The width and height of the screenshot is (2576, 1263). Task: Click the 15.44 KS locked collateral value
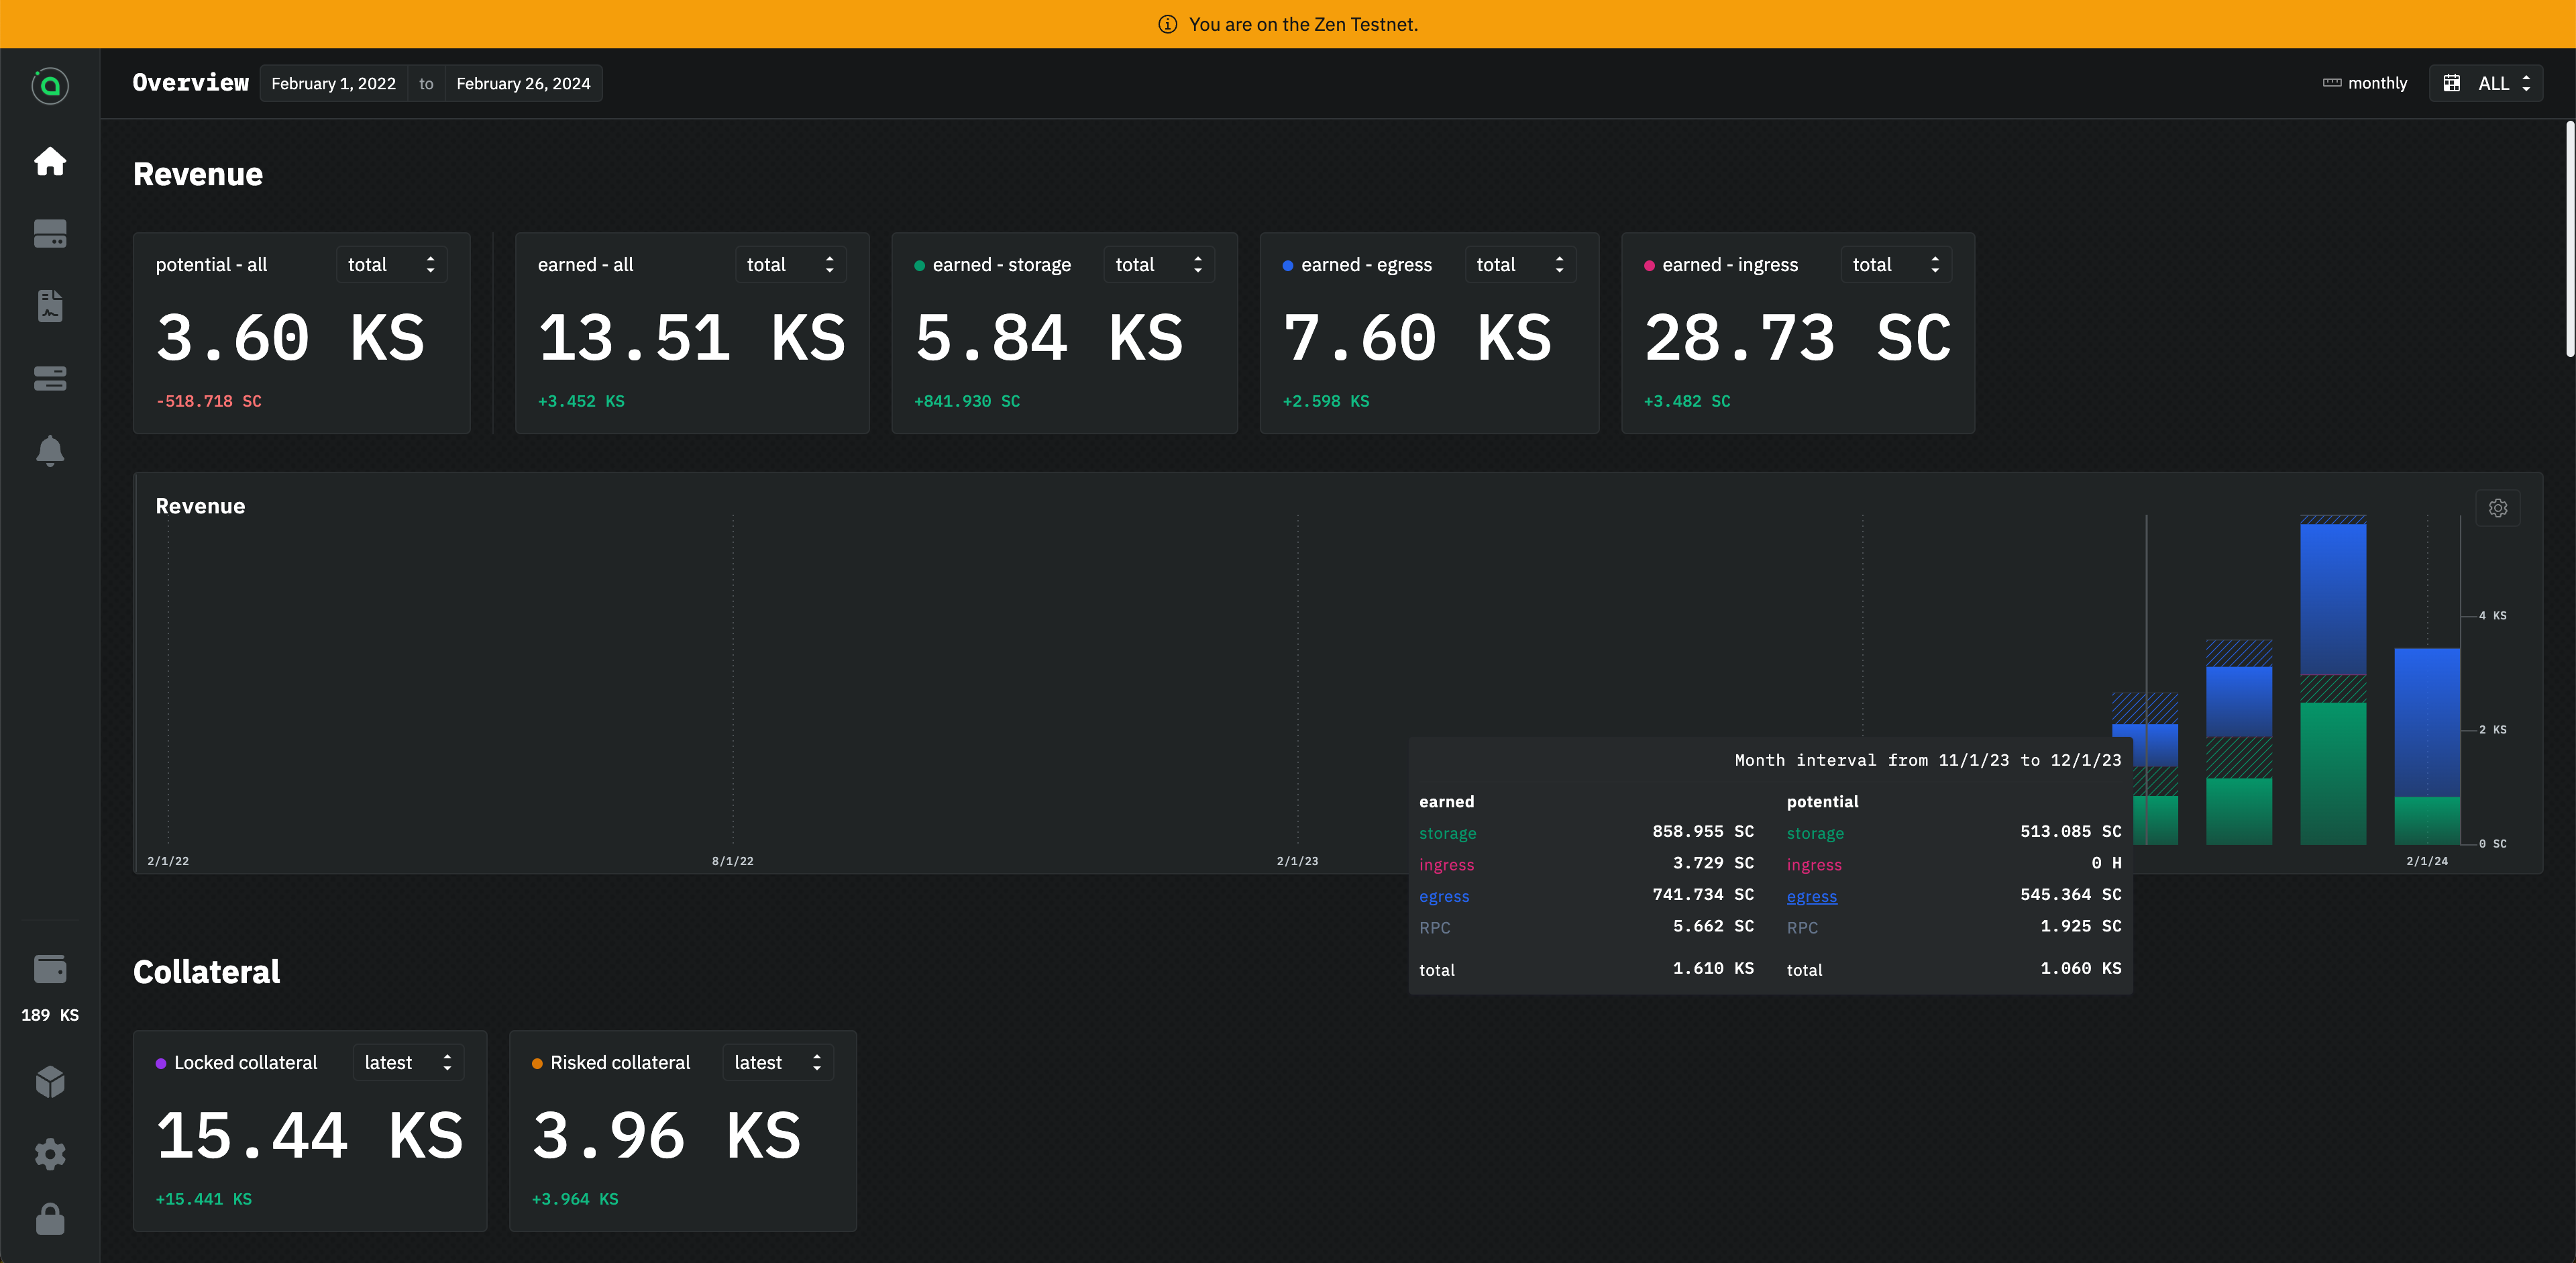310,1136
